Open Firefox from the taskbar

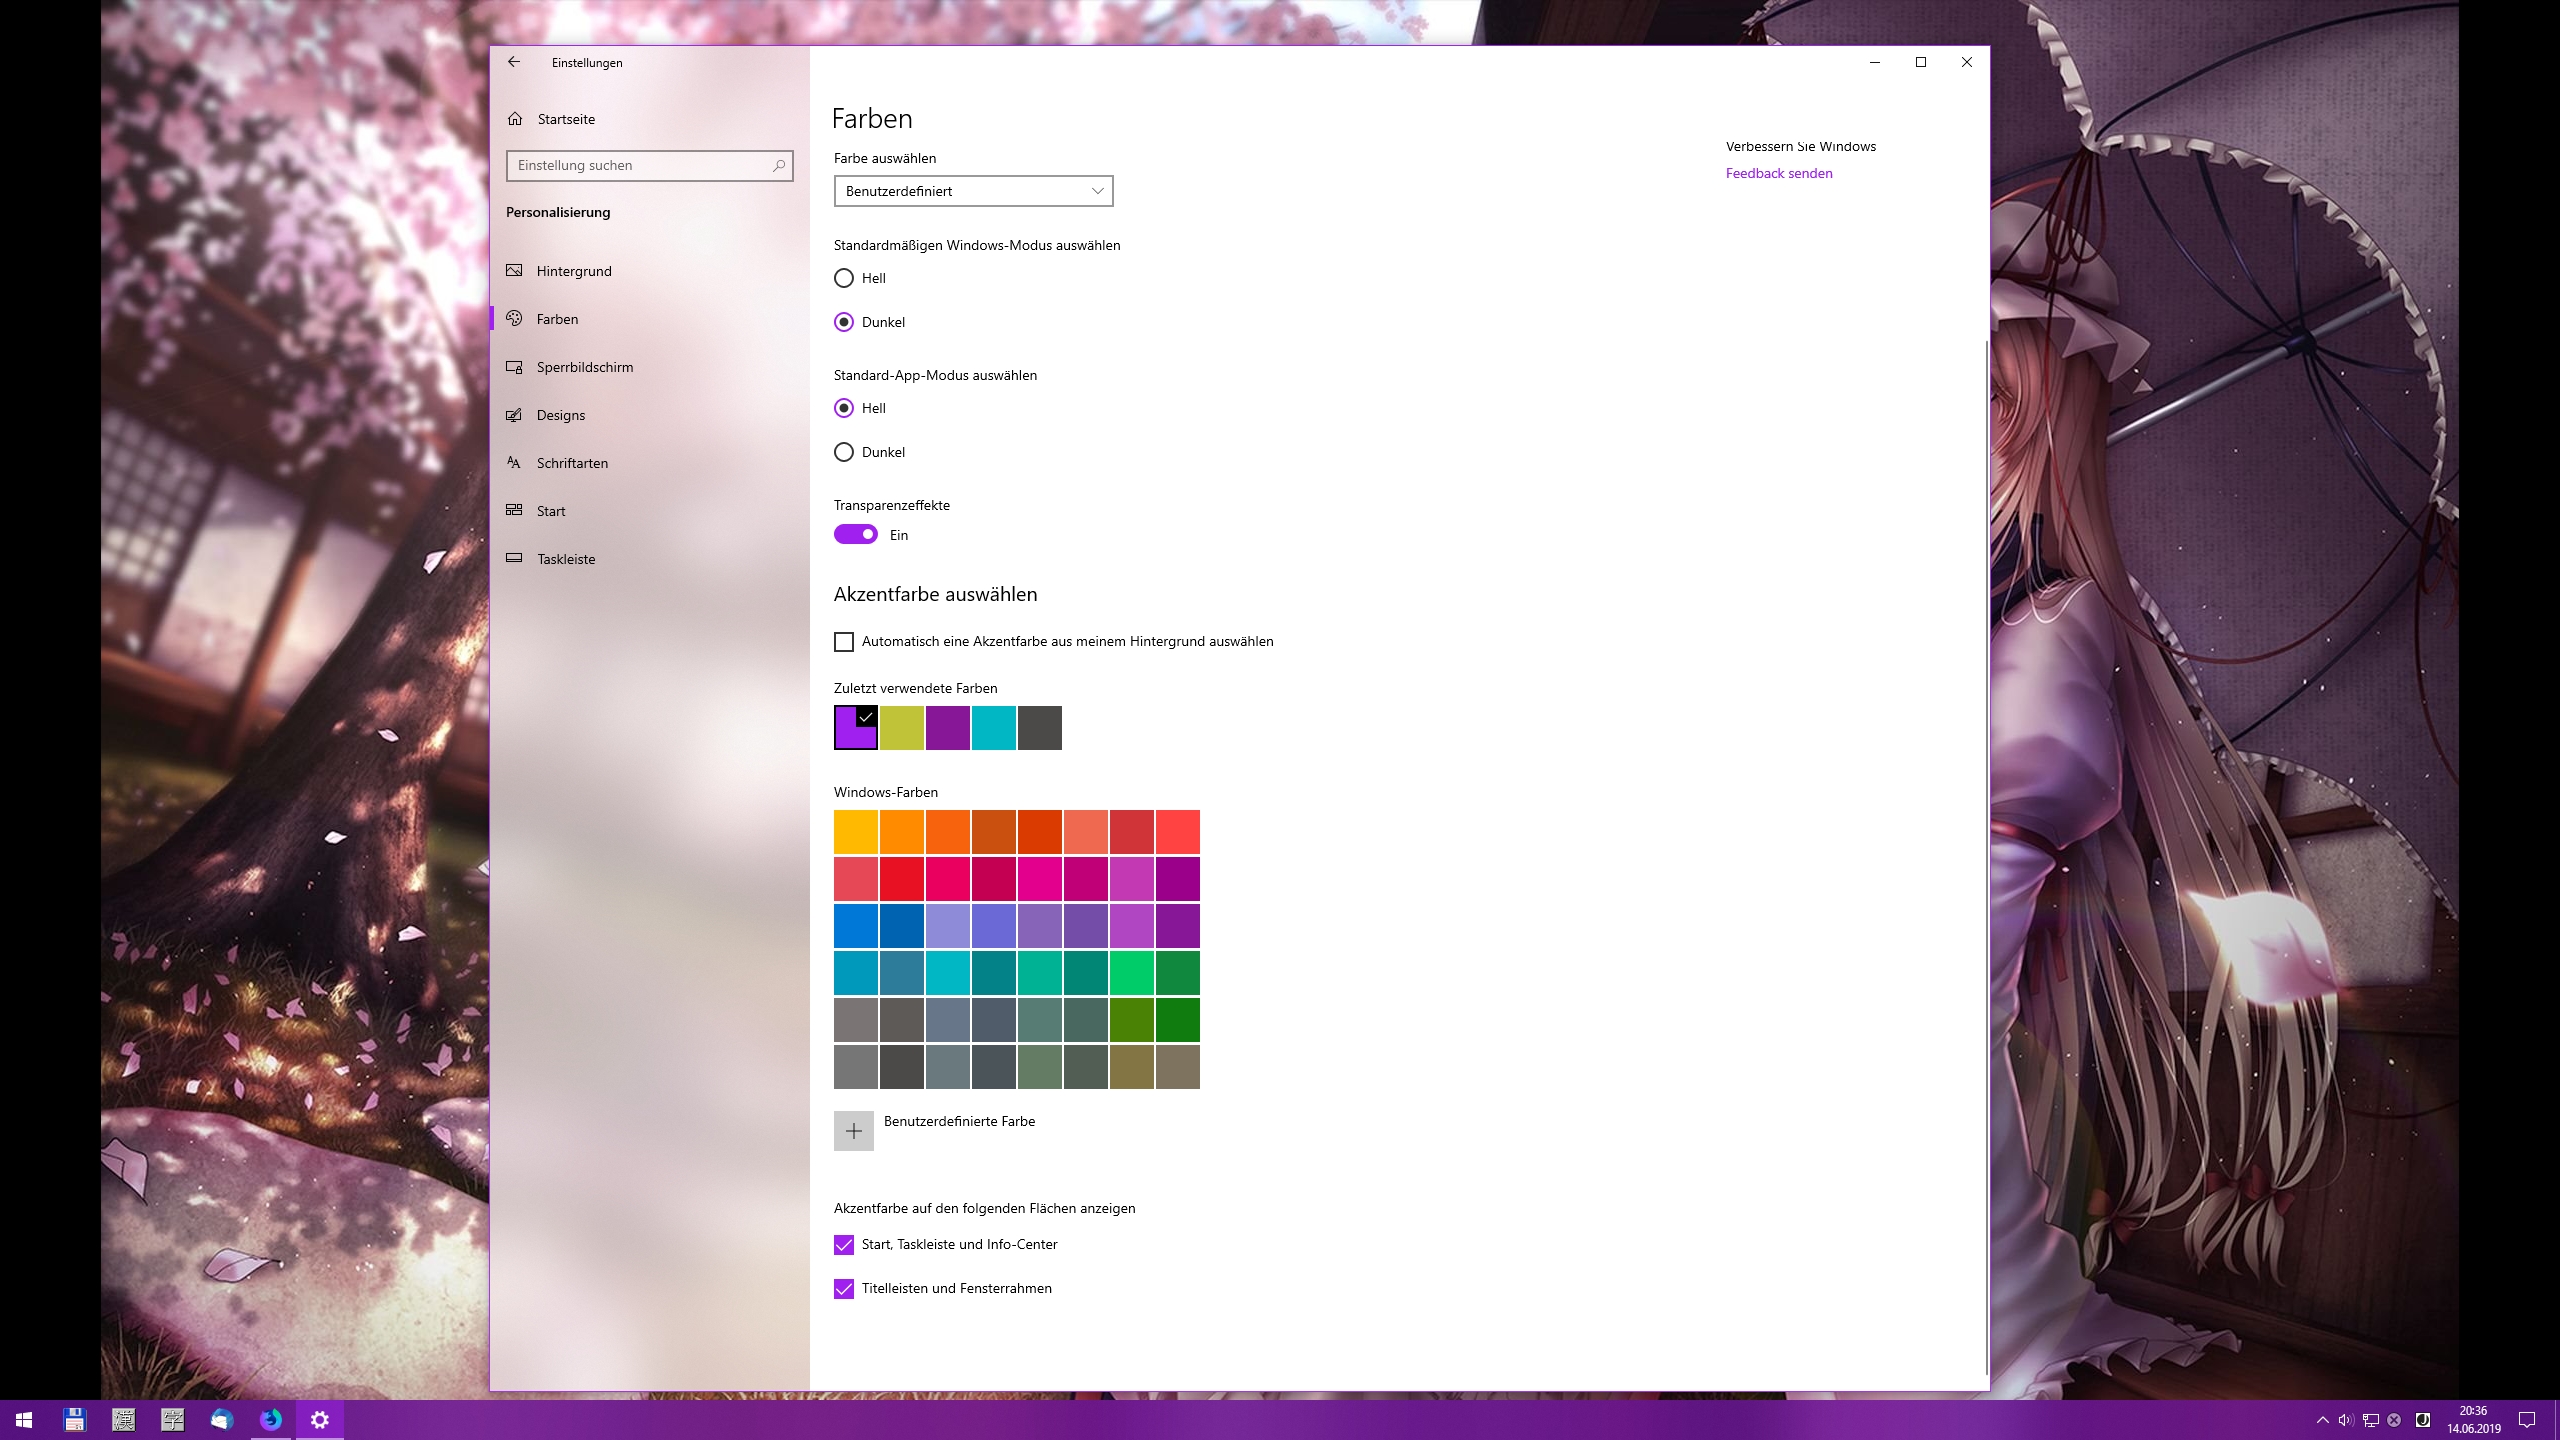(x=271, y=1419)
